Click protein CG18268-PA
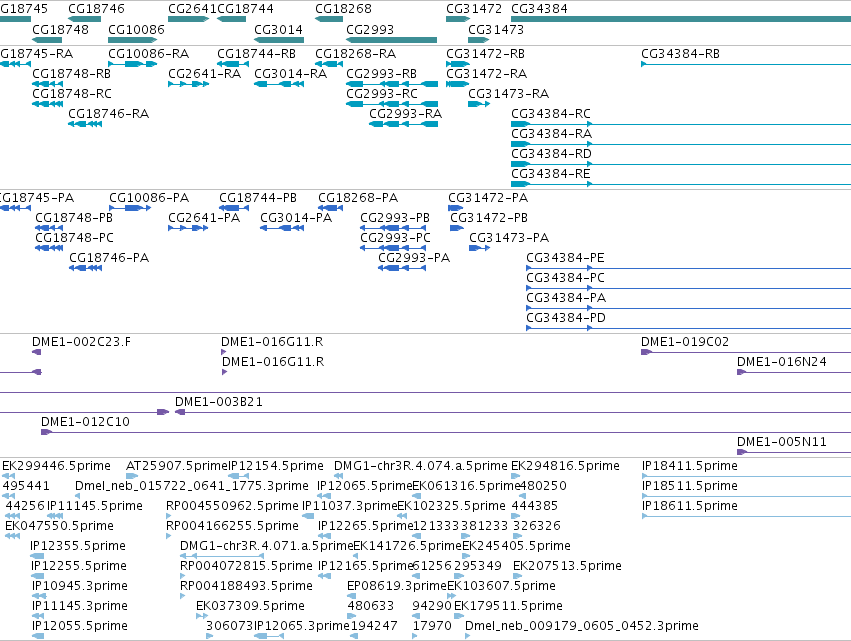 coord(331,208)
